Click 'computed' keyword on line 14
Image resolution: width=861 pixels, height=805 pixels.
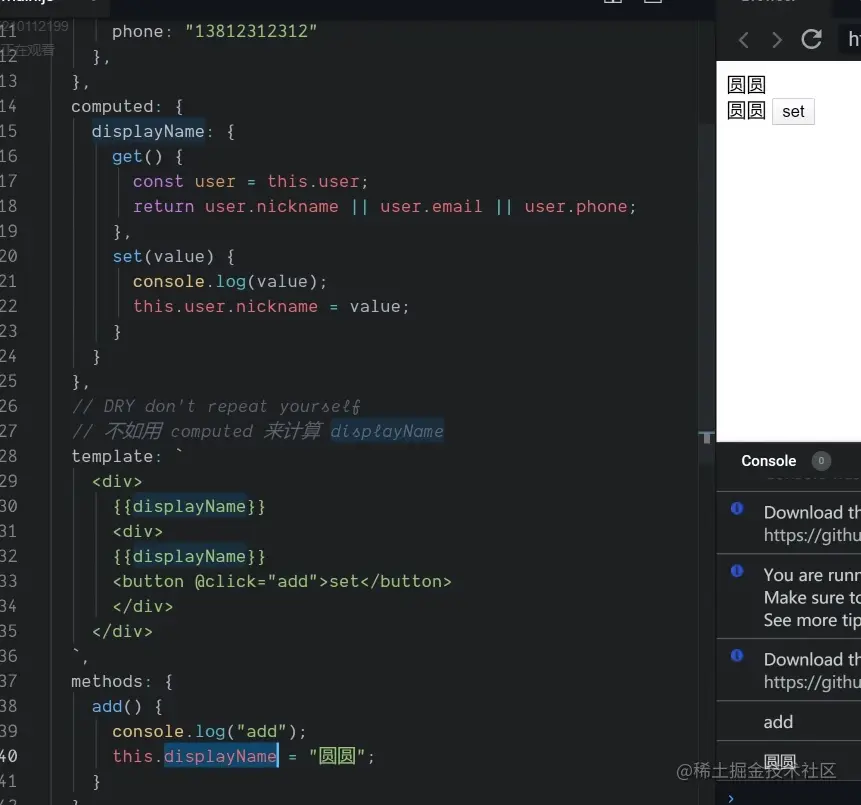tap(113, 107)
